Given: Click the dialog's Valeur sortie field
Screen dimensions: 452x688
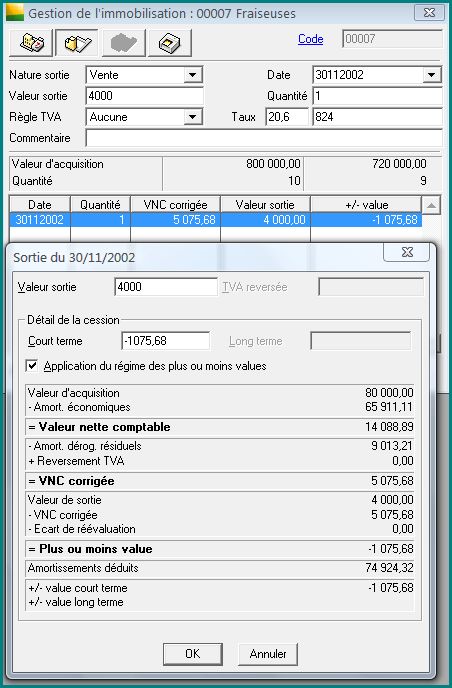Looking at the screenshot, I should pyautogui.click(x=165, y=287).
